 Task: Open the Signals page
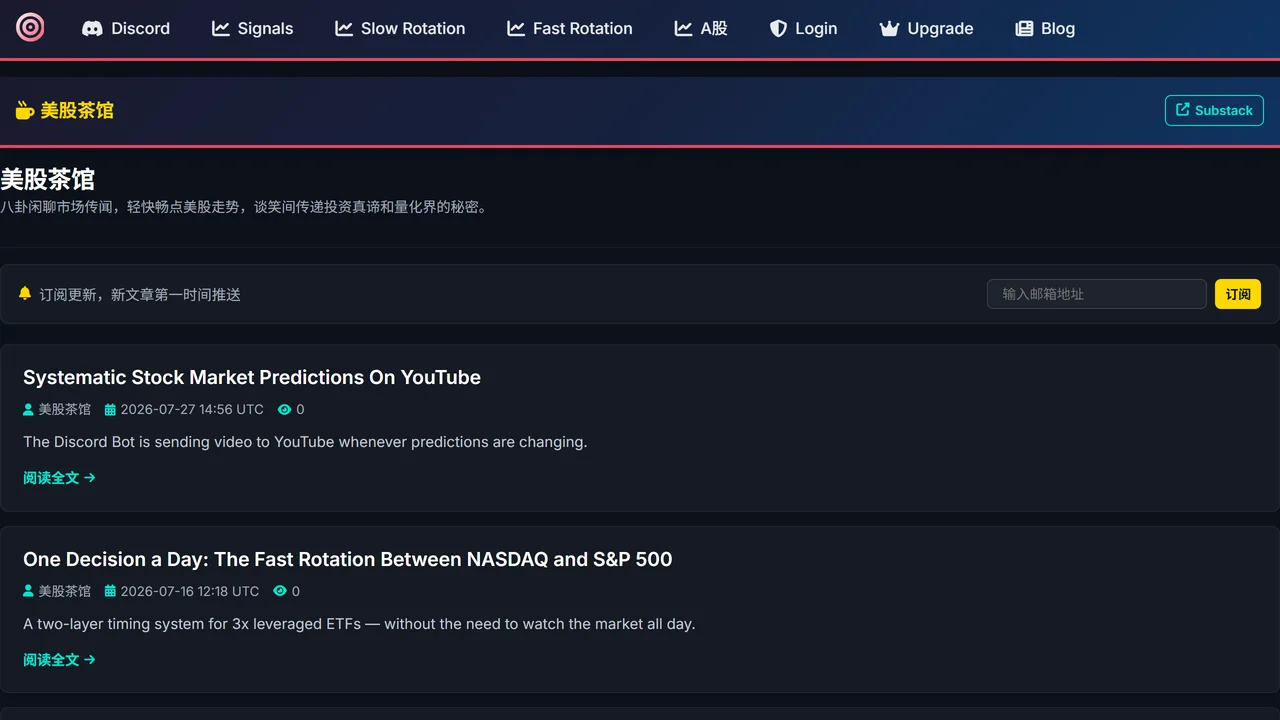[253, 29]
